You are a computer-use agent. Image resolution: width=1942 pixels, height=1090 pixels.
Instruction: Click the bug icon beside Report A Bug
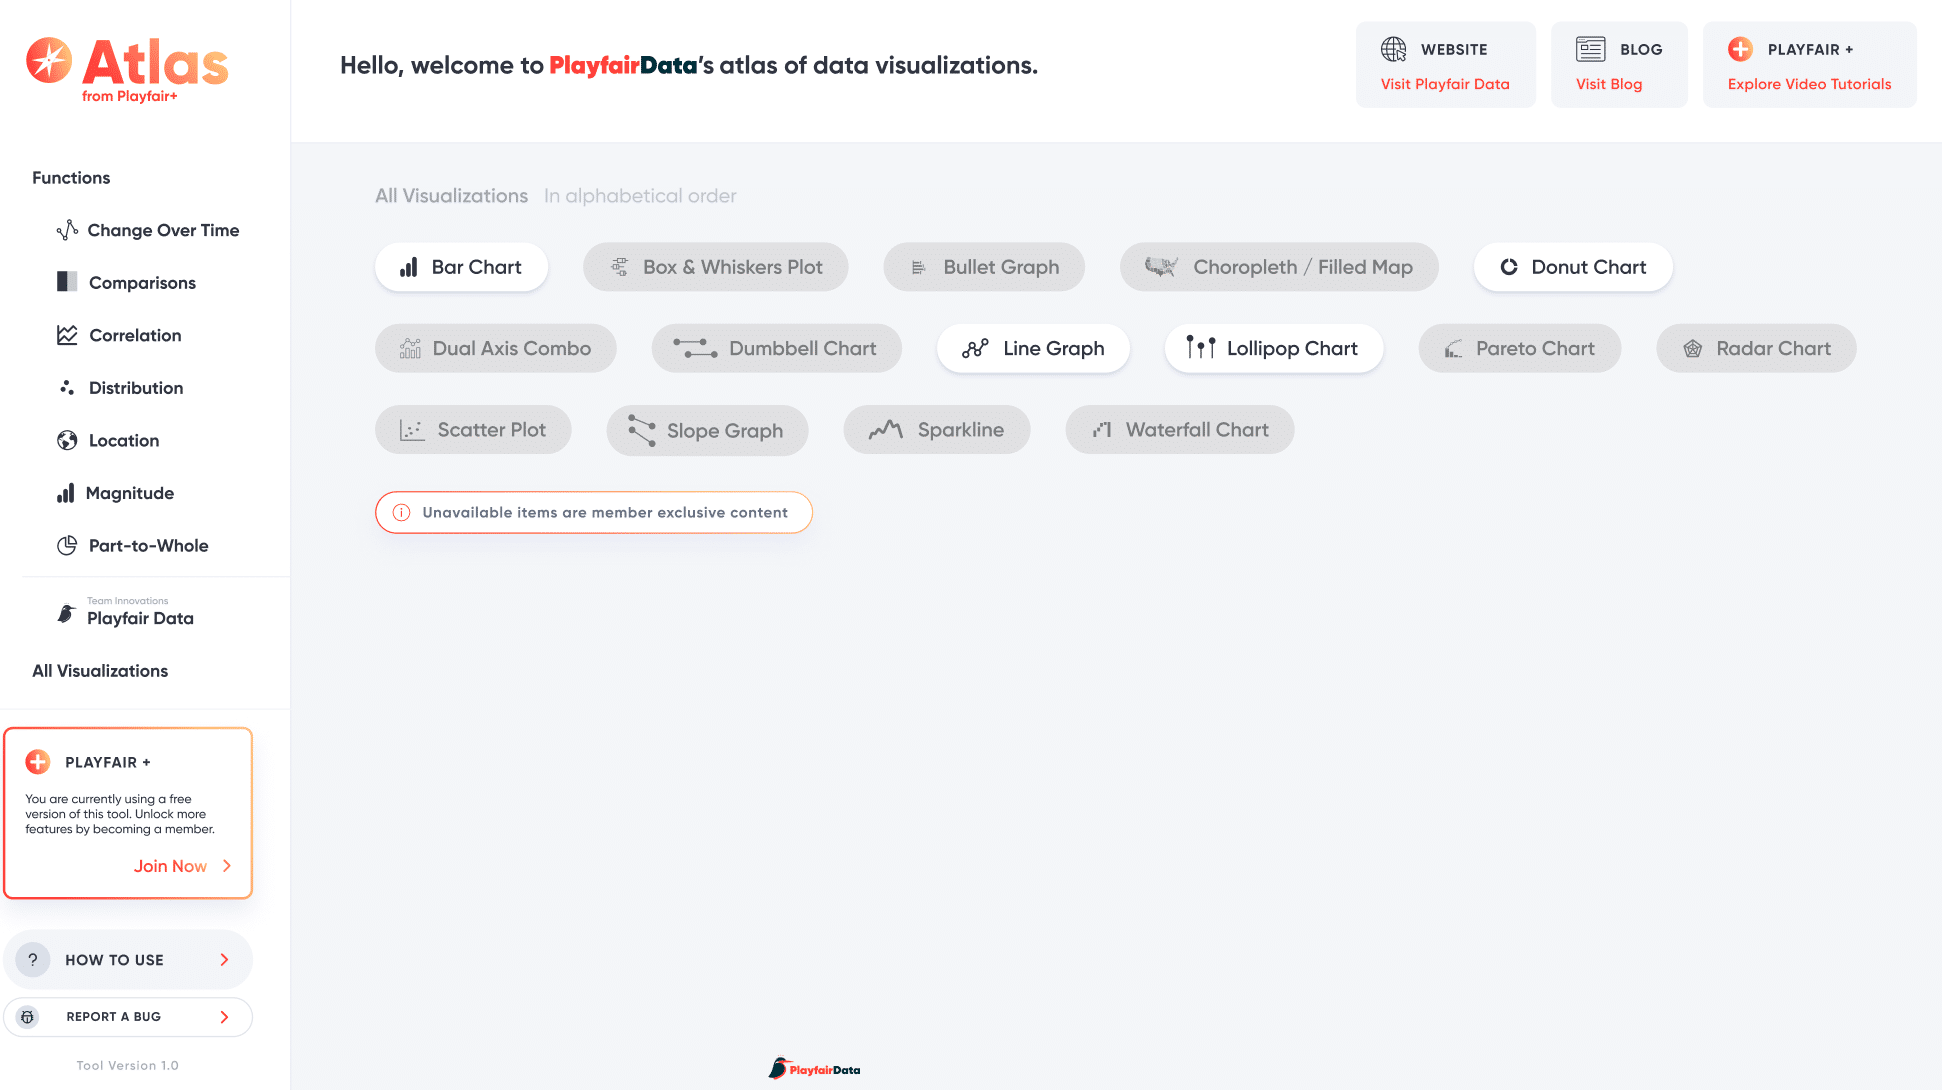point(28,1017)
